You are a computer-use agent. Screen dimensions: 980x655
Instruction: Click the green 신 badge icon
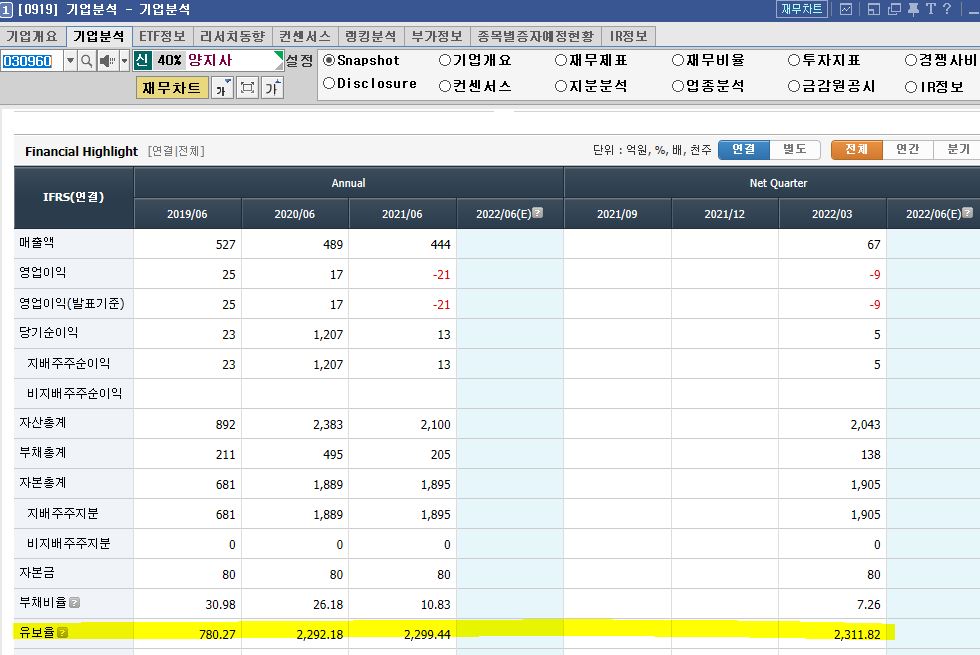[142, 60]
